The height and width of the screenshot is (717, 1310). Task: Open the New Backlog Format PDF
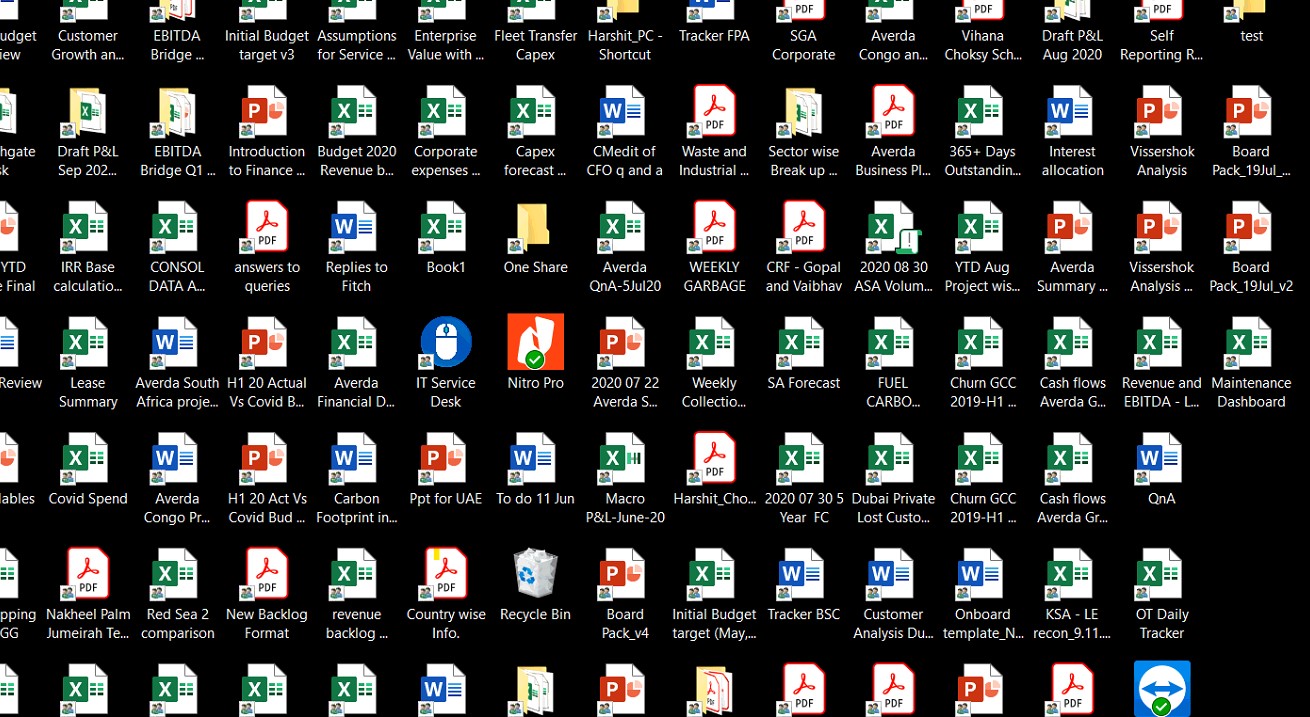[267, 573]
